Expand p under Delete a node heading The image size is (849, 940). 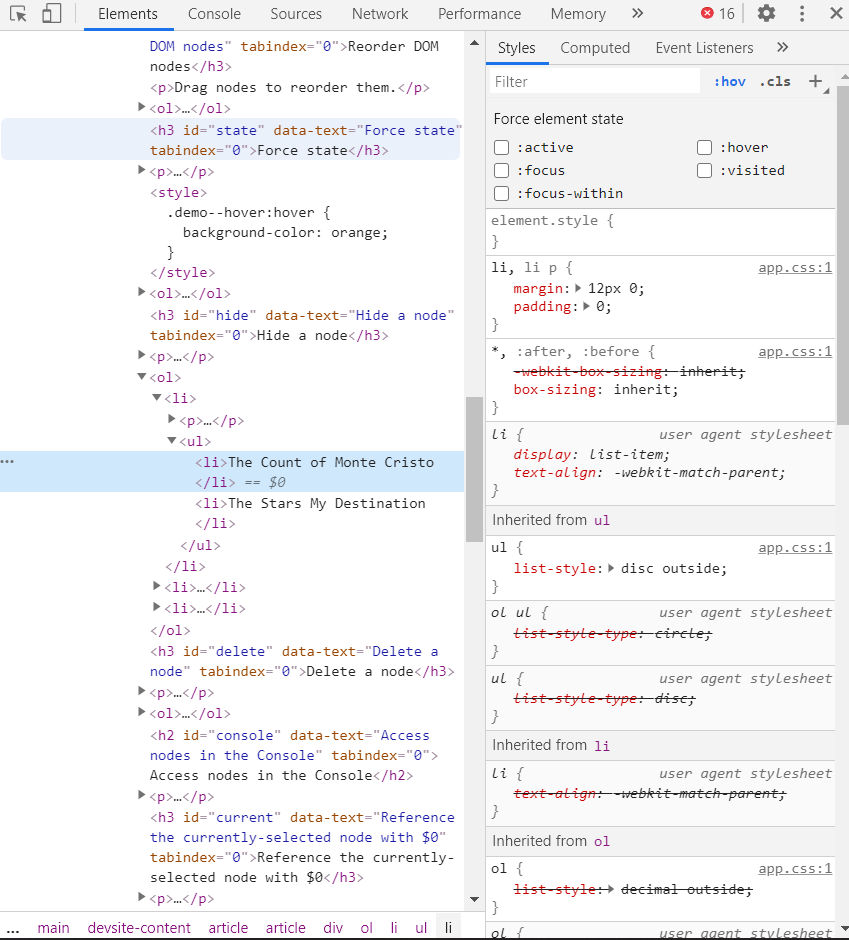pos(142,691)
